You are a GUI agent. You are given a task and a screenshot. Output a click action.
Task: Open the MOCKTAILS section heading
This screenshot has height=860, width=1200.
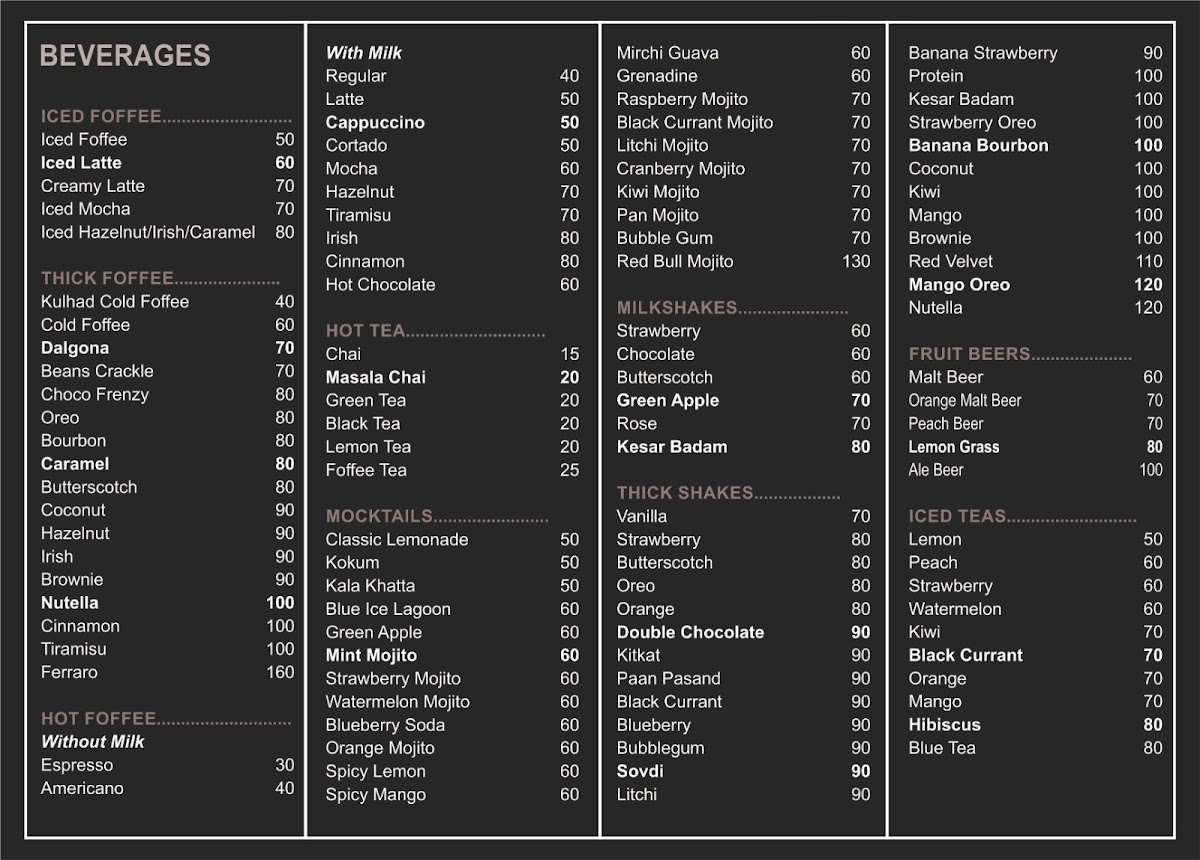tap(379, 516)
